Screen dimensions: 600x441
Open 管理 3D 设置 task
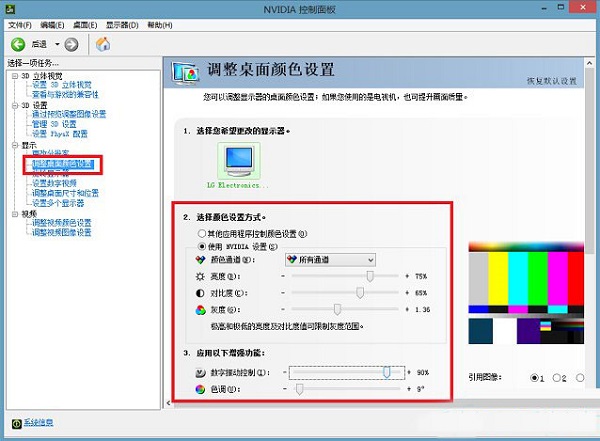[x=54, y=124]
